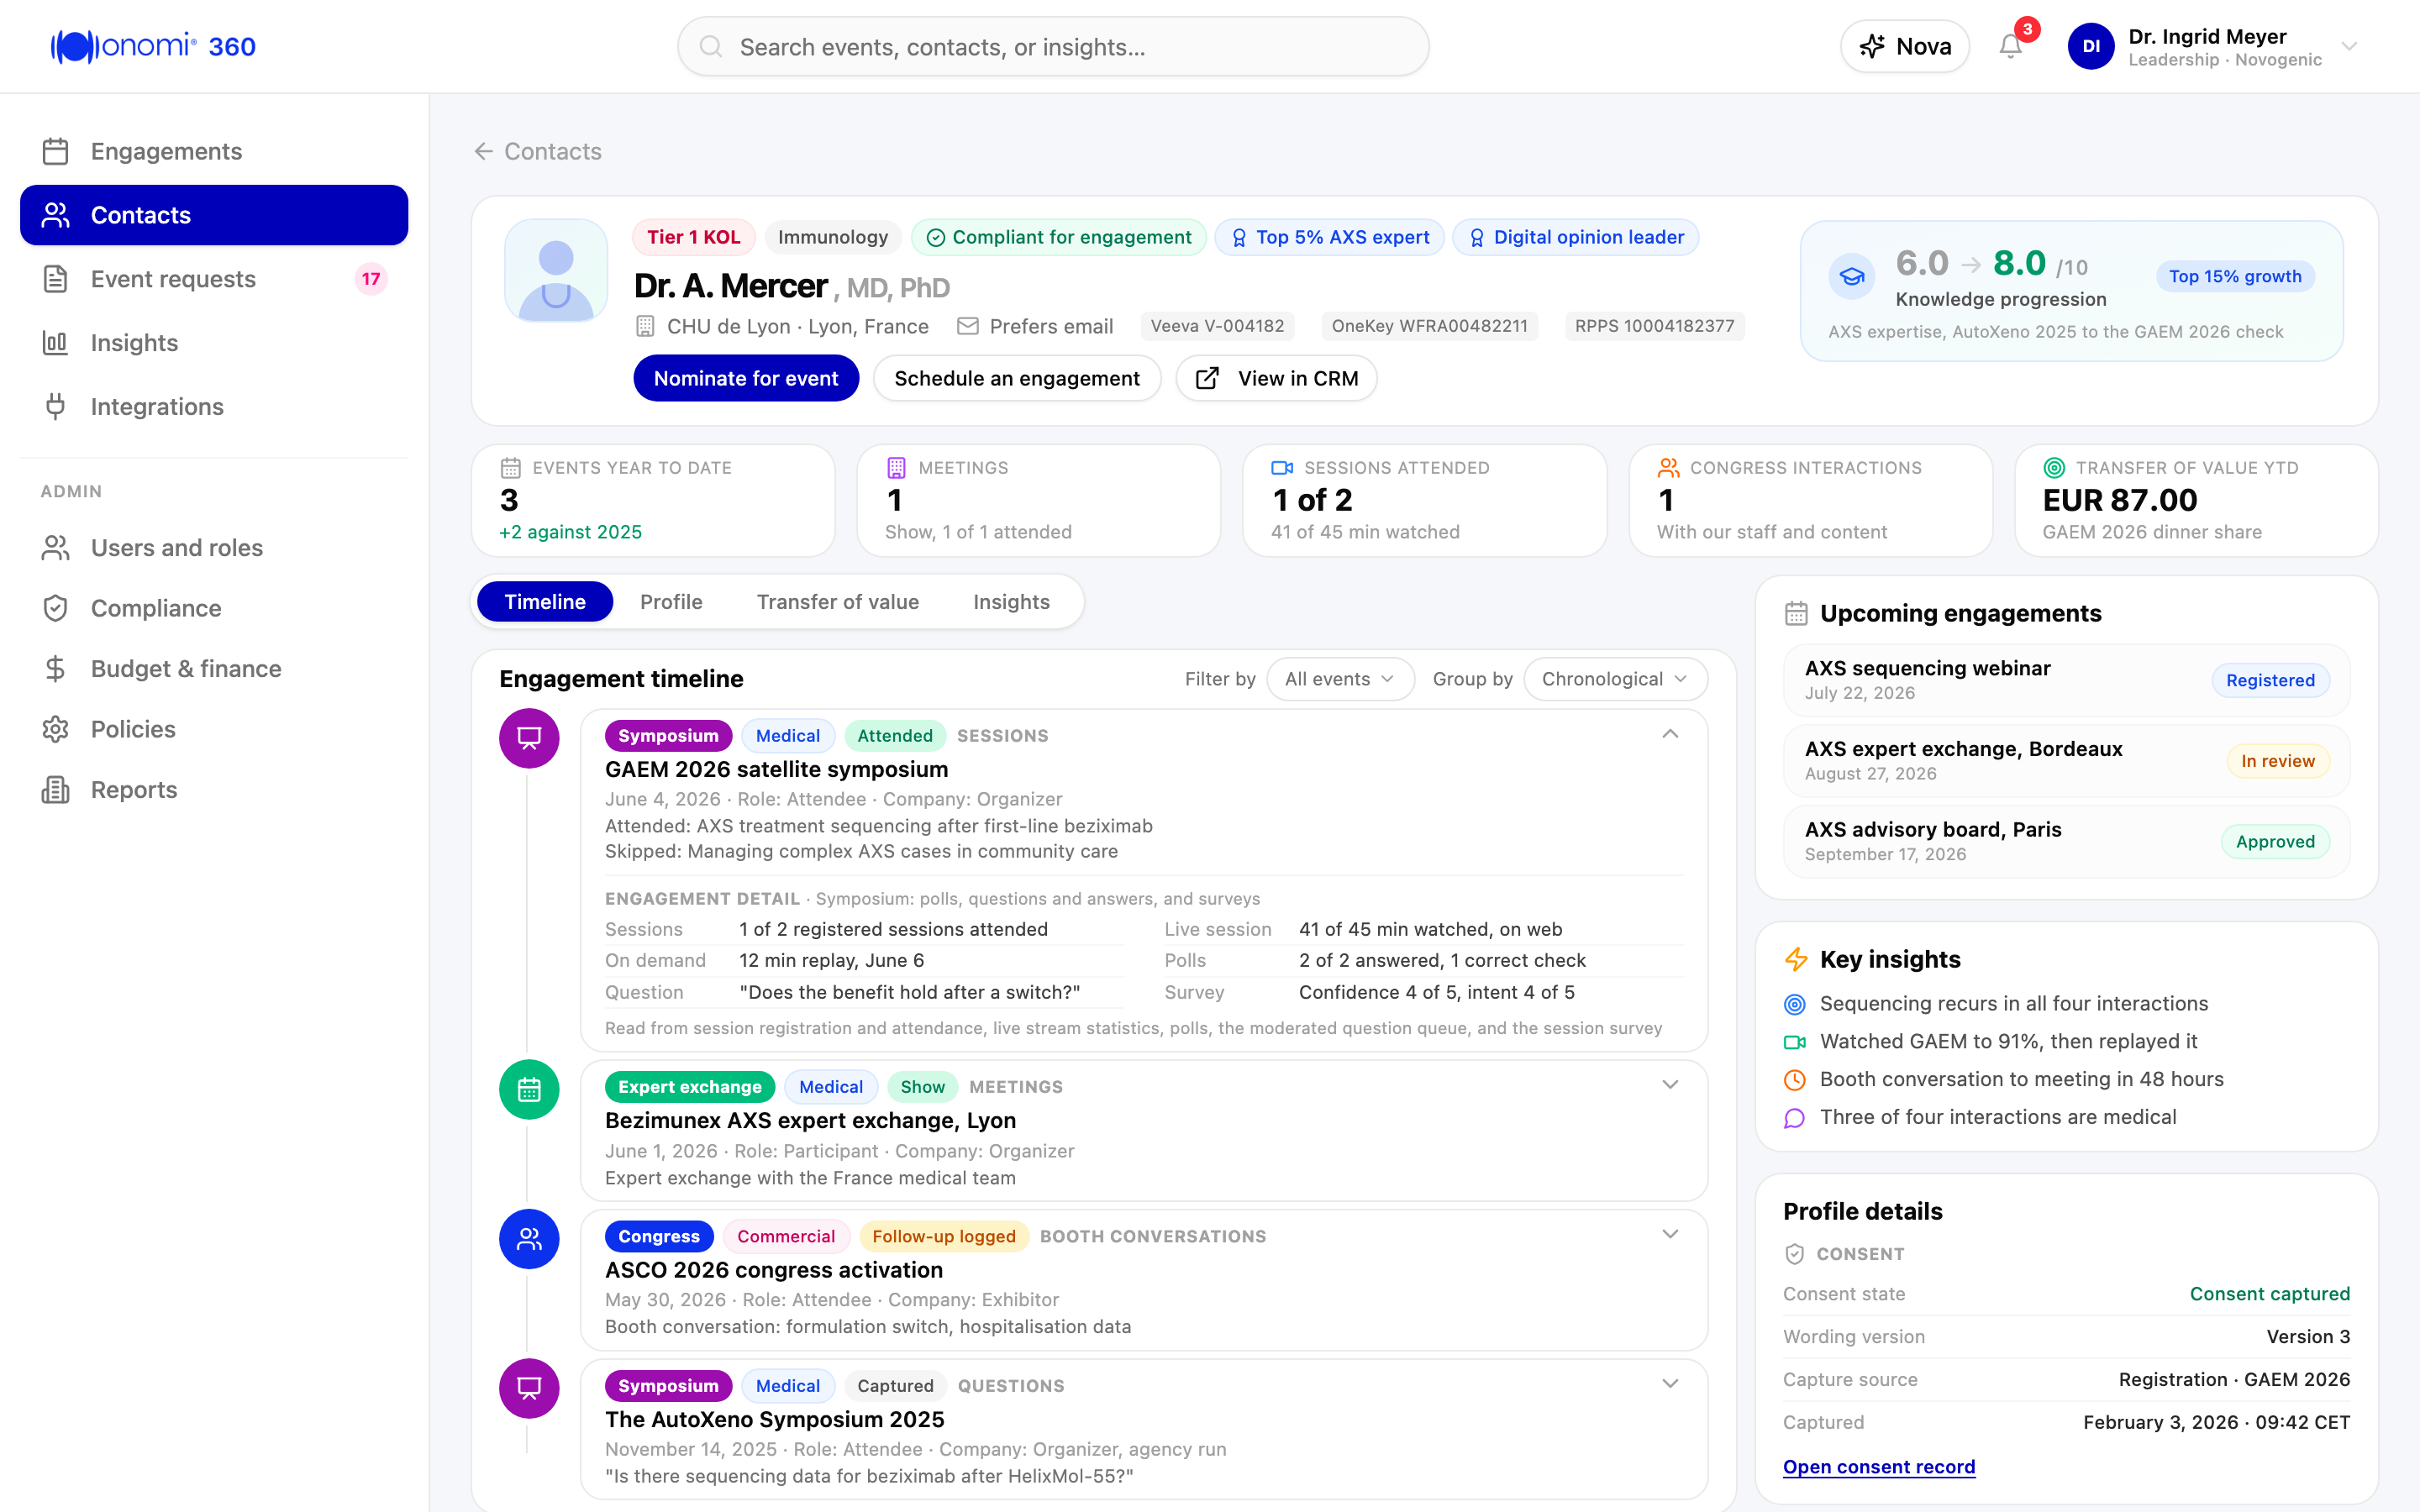Open the notifications bell

click(2010, 46)
